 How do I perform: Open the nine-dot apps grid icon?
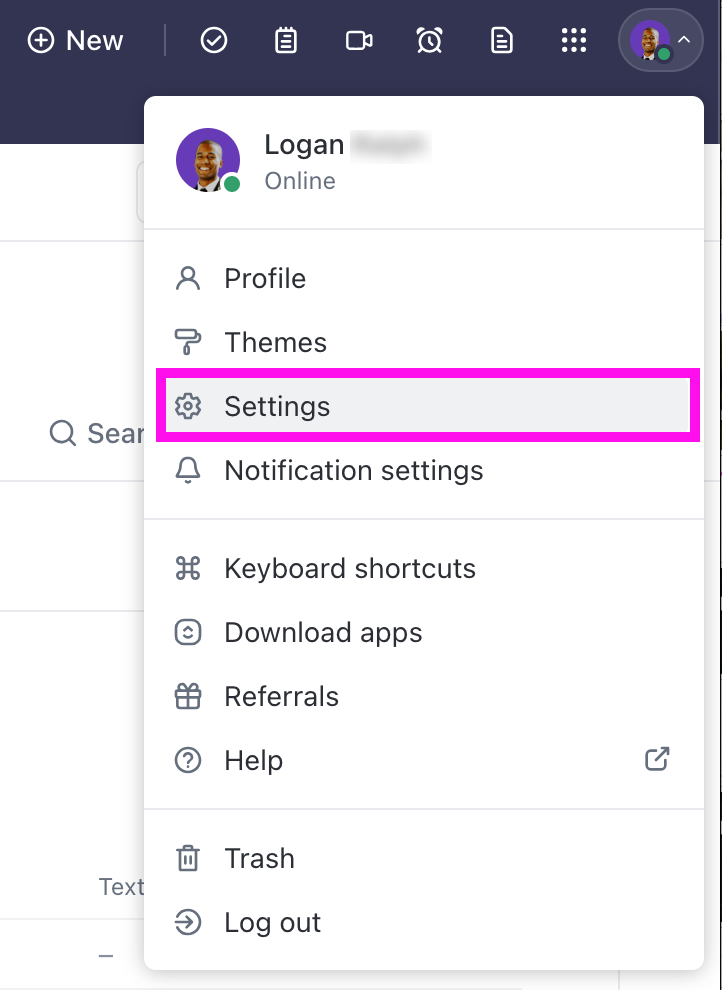573,40
